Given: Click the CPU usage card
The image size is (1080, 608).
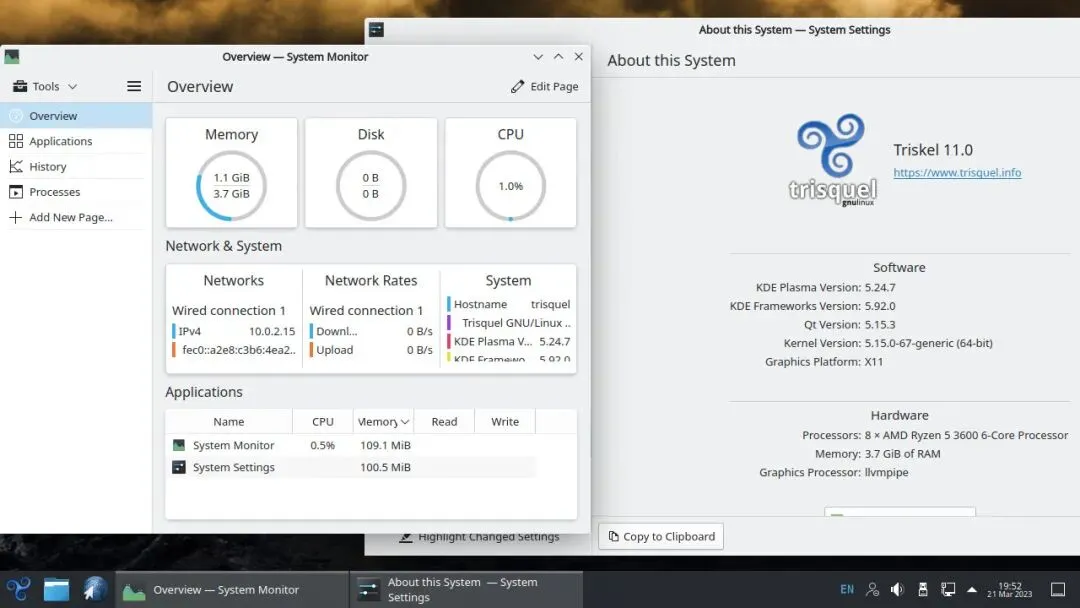Looking at the screenshot, I should (x=510, y=172).
